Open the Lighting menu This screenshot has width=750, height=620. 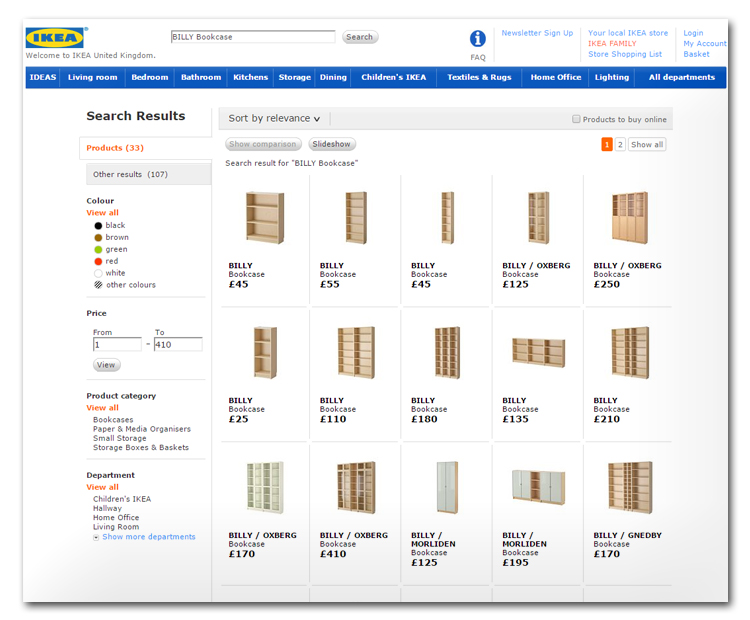tap(612, 78)
